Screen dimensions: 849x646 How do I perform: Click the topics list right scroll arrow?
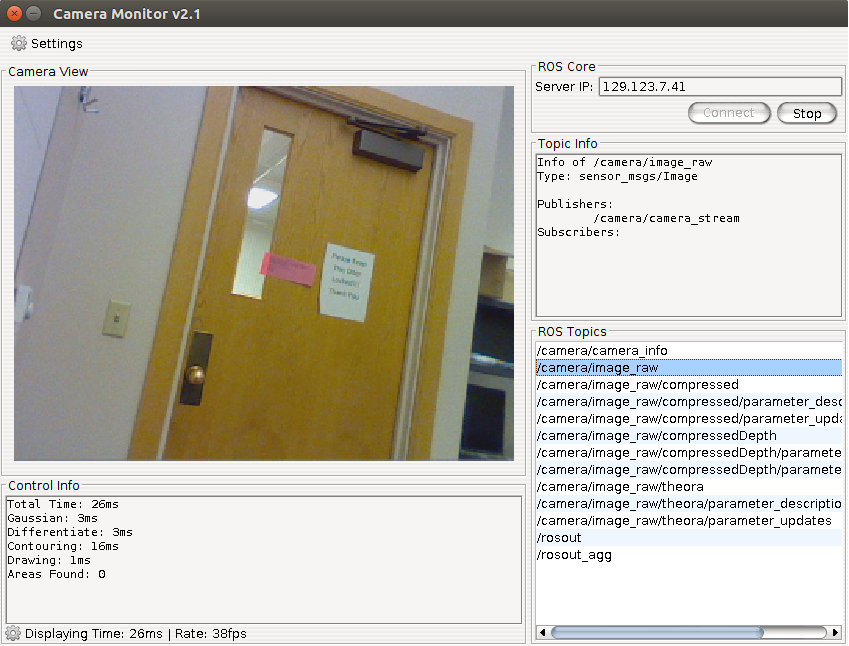tap(835, 632)
